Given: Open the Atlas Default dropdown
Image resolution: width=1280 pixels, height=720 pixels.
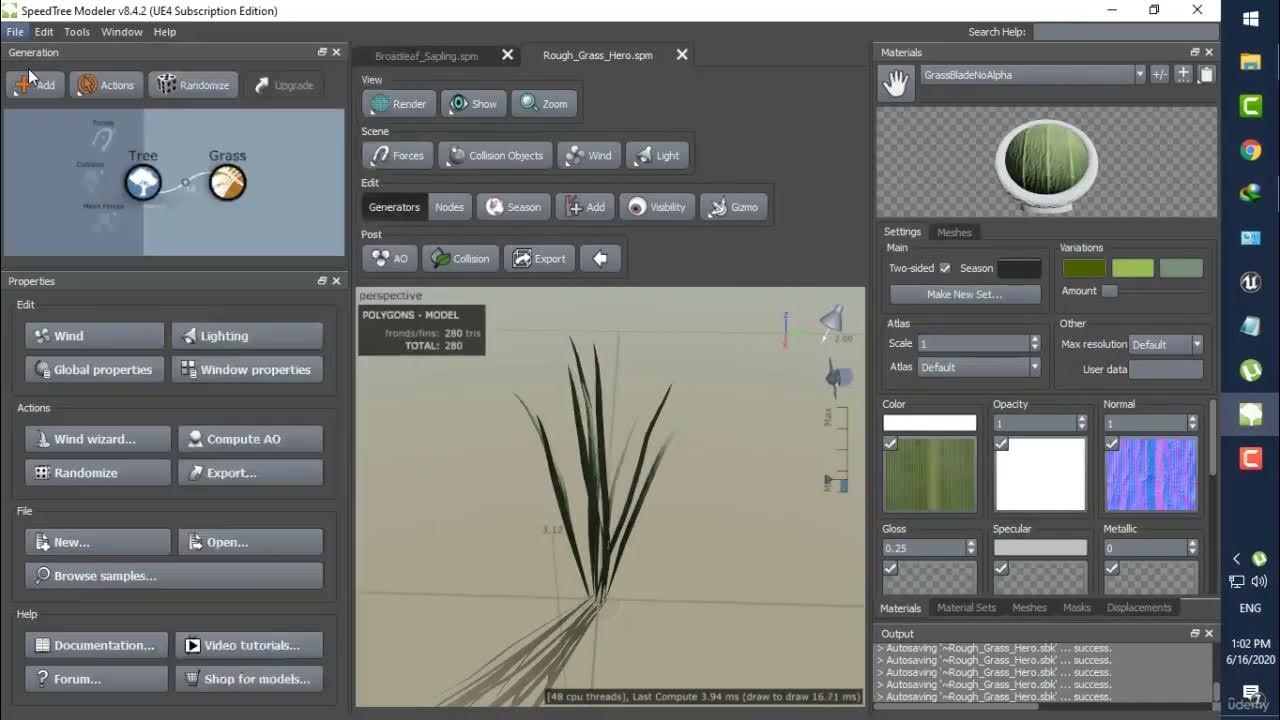Looking at the screenshot, I should pyautogui.click(x=978, y=367).
